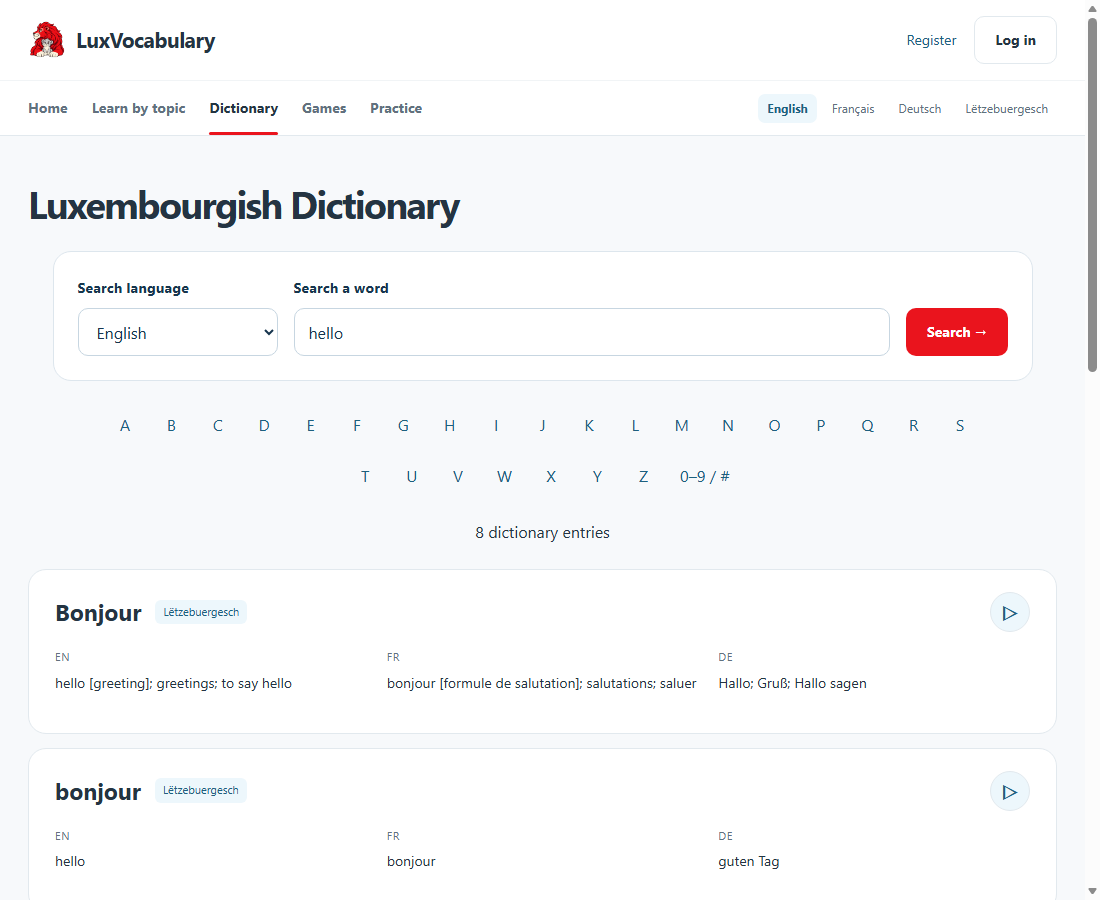Image resolution: width=1100 pixels, height=900 pixels.
Task: Browse entries for letter M
Action: pyautogui.click(x=681, y=426)
